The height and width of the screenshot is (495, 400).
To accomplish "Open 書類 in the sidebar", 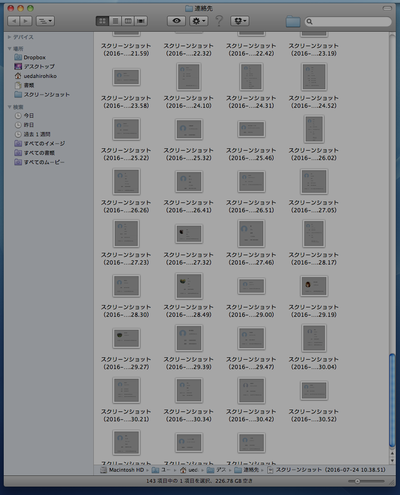I will 24,85.
